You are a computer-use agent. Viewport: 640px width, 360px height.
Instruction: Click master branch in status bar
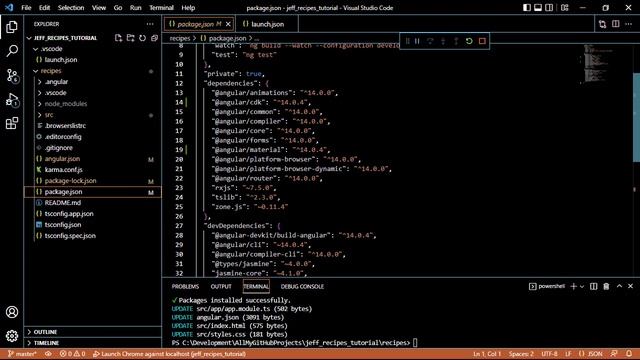coord(22,354)
